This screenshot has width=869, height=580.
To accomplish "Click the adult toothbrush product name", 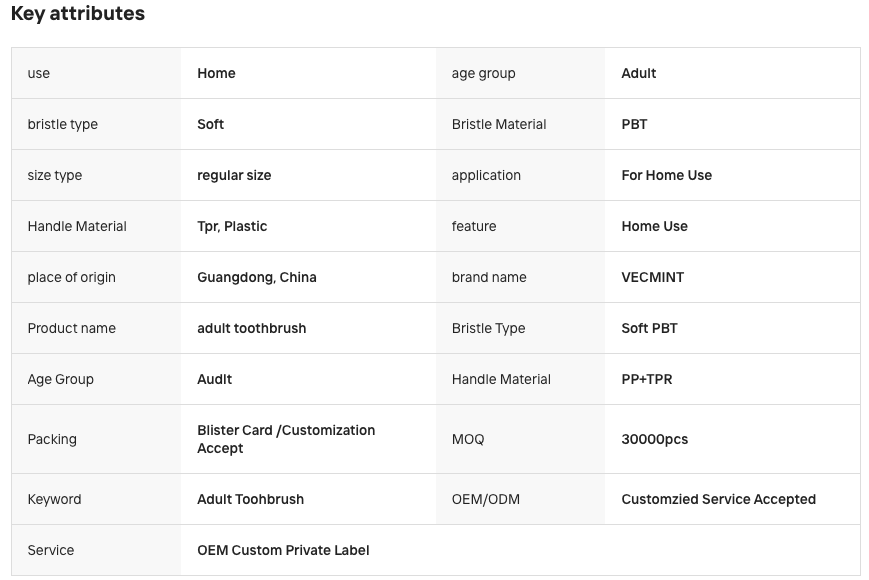I will tap(252, 328).
